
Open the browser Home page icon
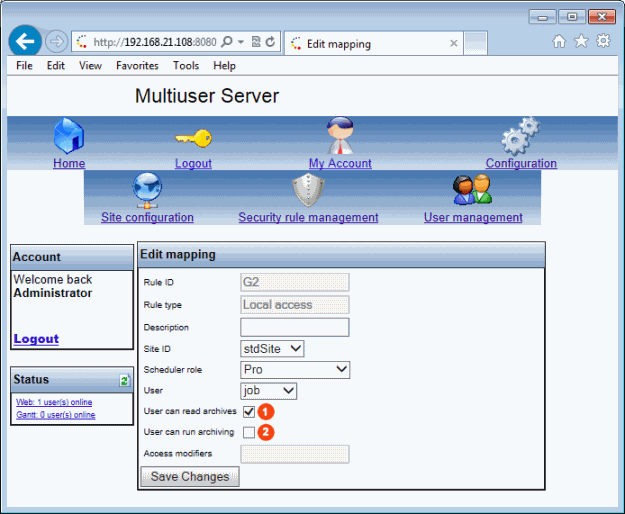pyautogui.click(x=559, y=41)
